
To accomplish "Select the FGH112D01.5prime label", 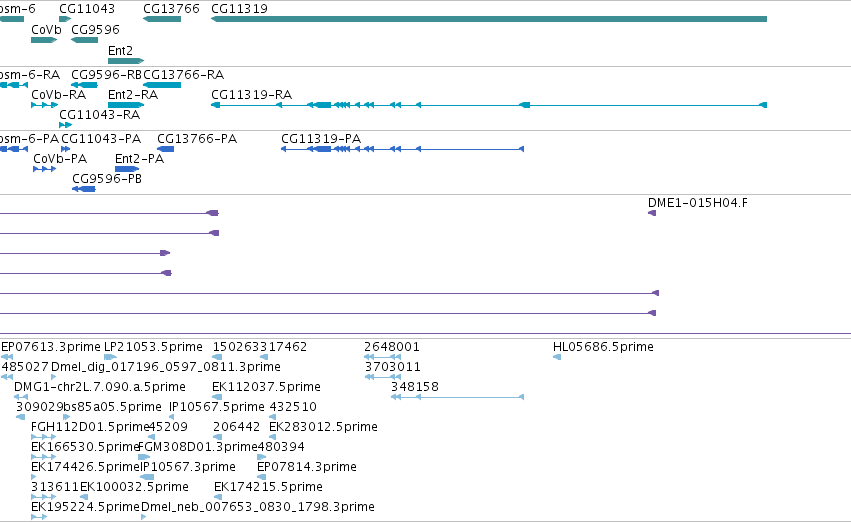I will point(90,427).
